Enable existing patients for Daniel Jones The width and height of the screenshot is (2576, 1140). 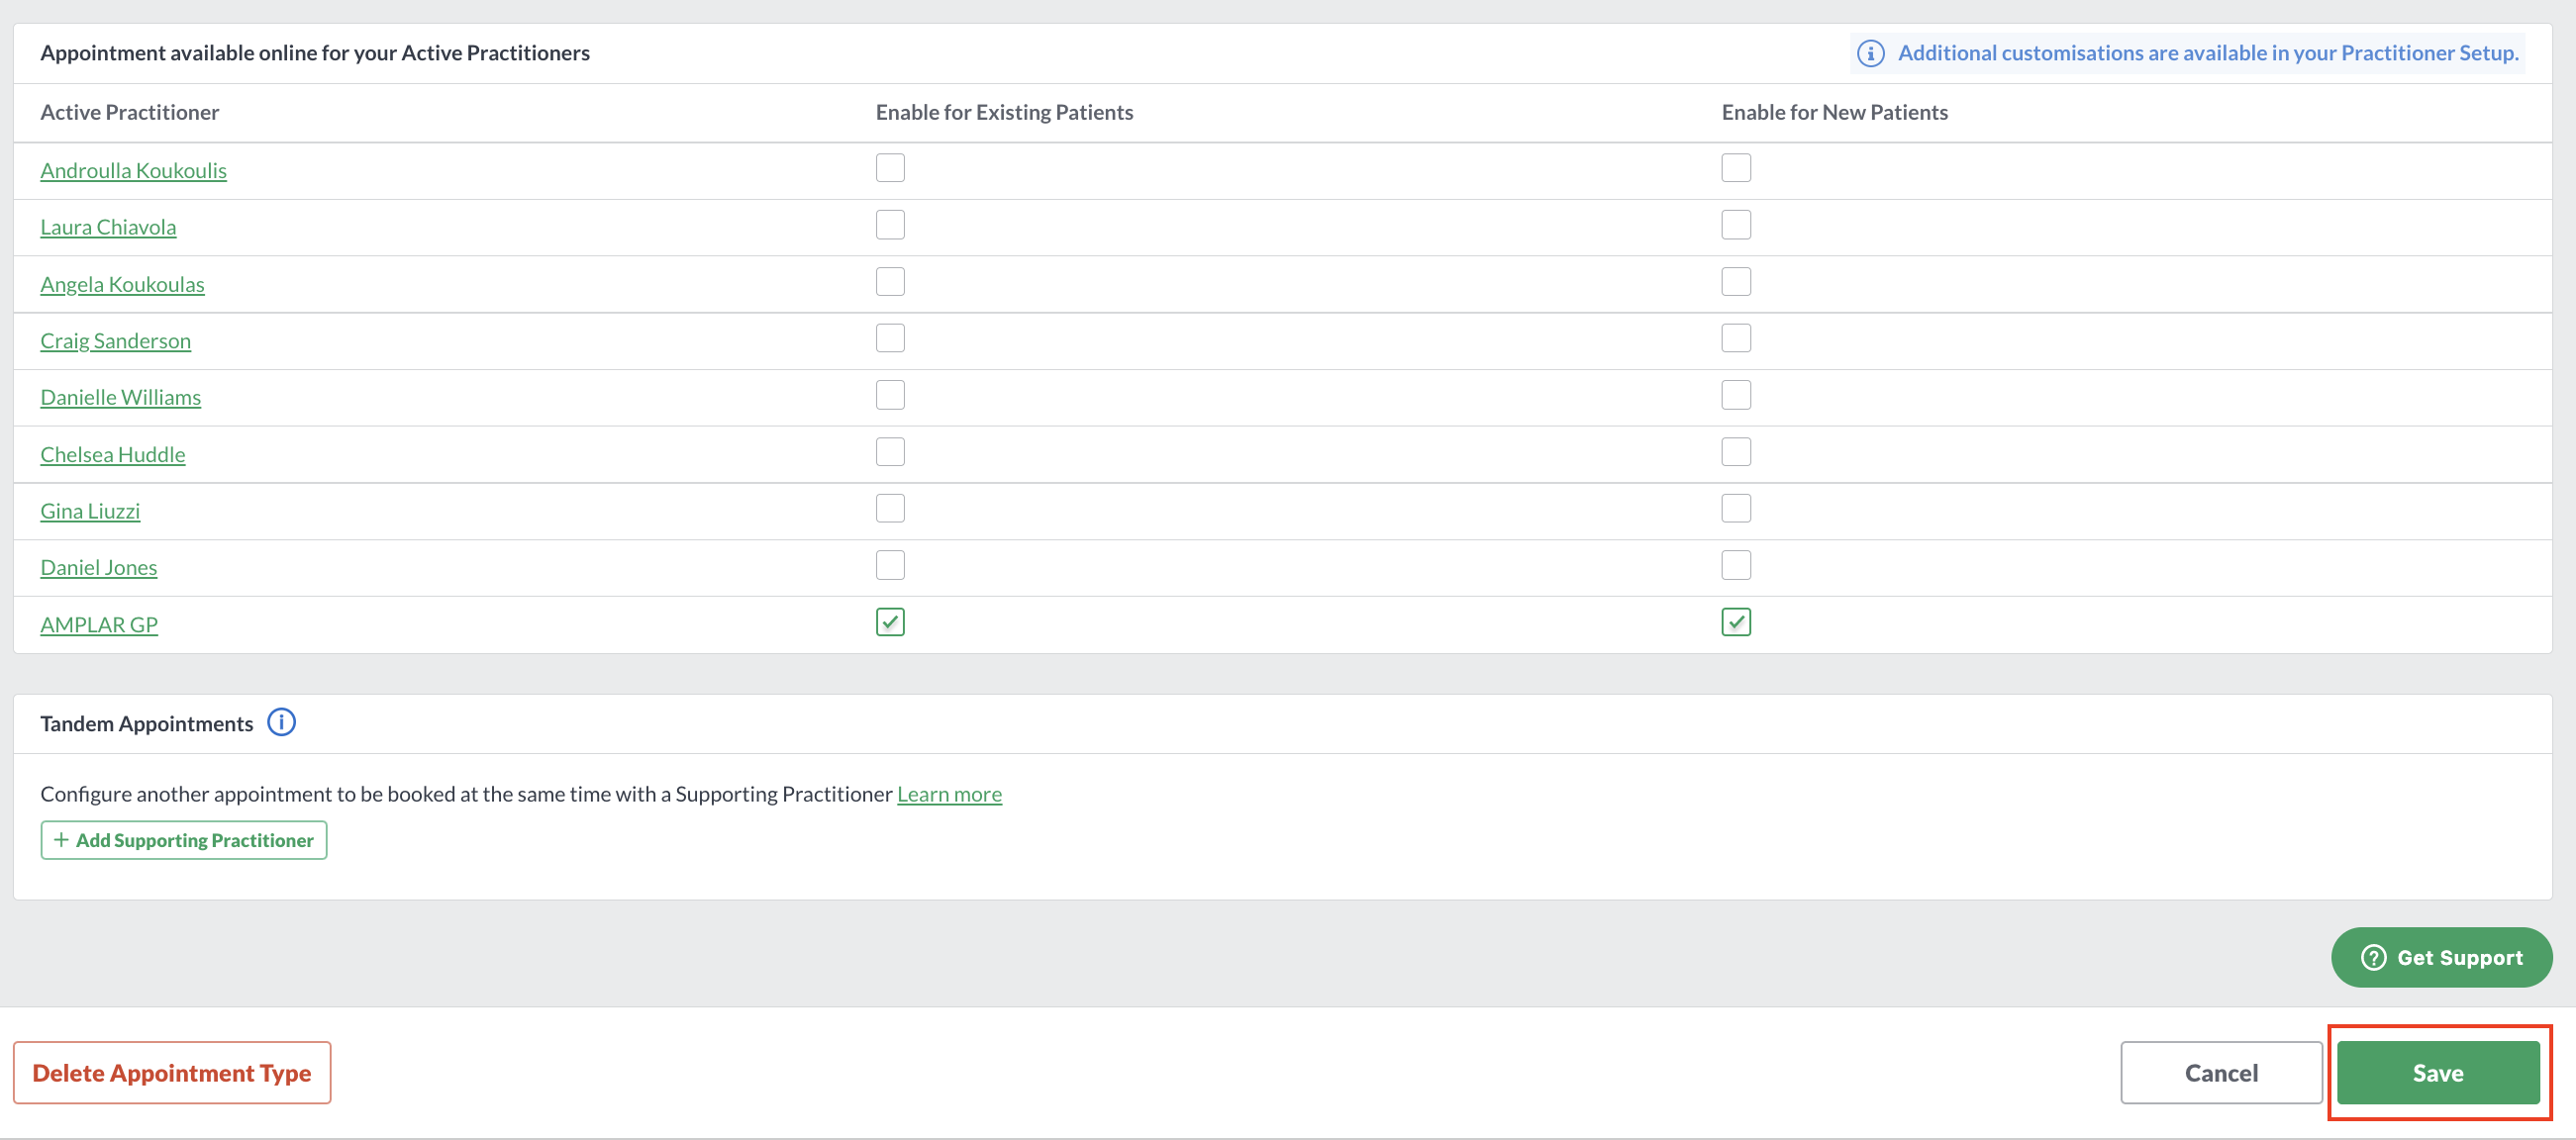(890, 566)
